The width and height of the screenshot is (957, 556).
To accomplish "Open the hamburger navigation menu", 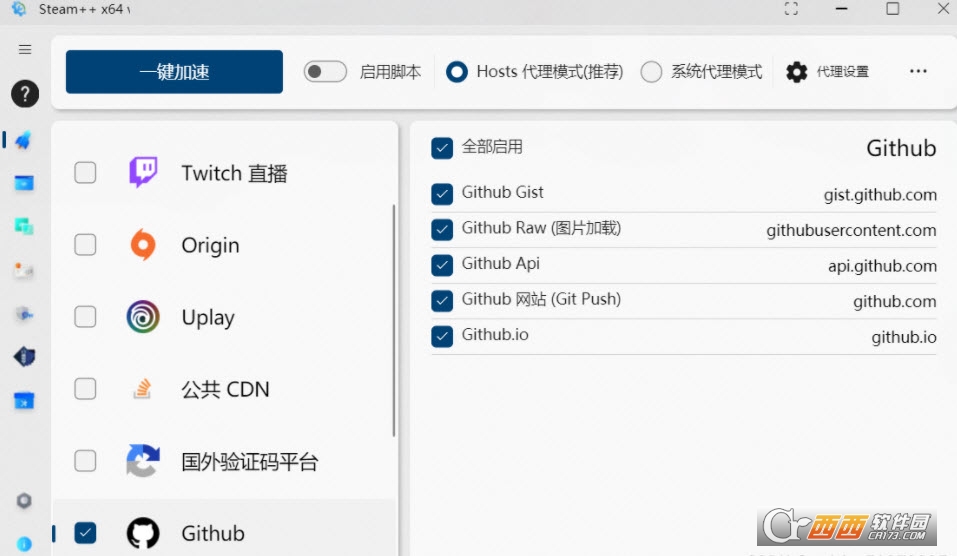I will coord(25,49).
